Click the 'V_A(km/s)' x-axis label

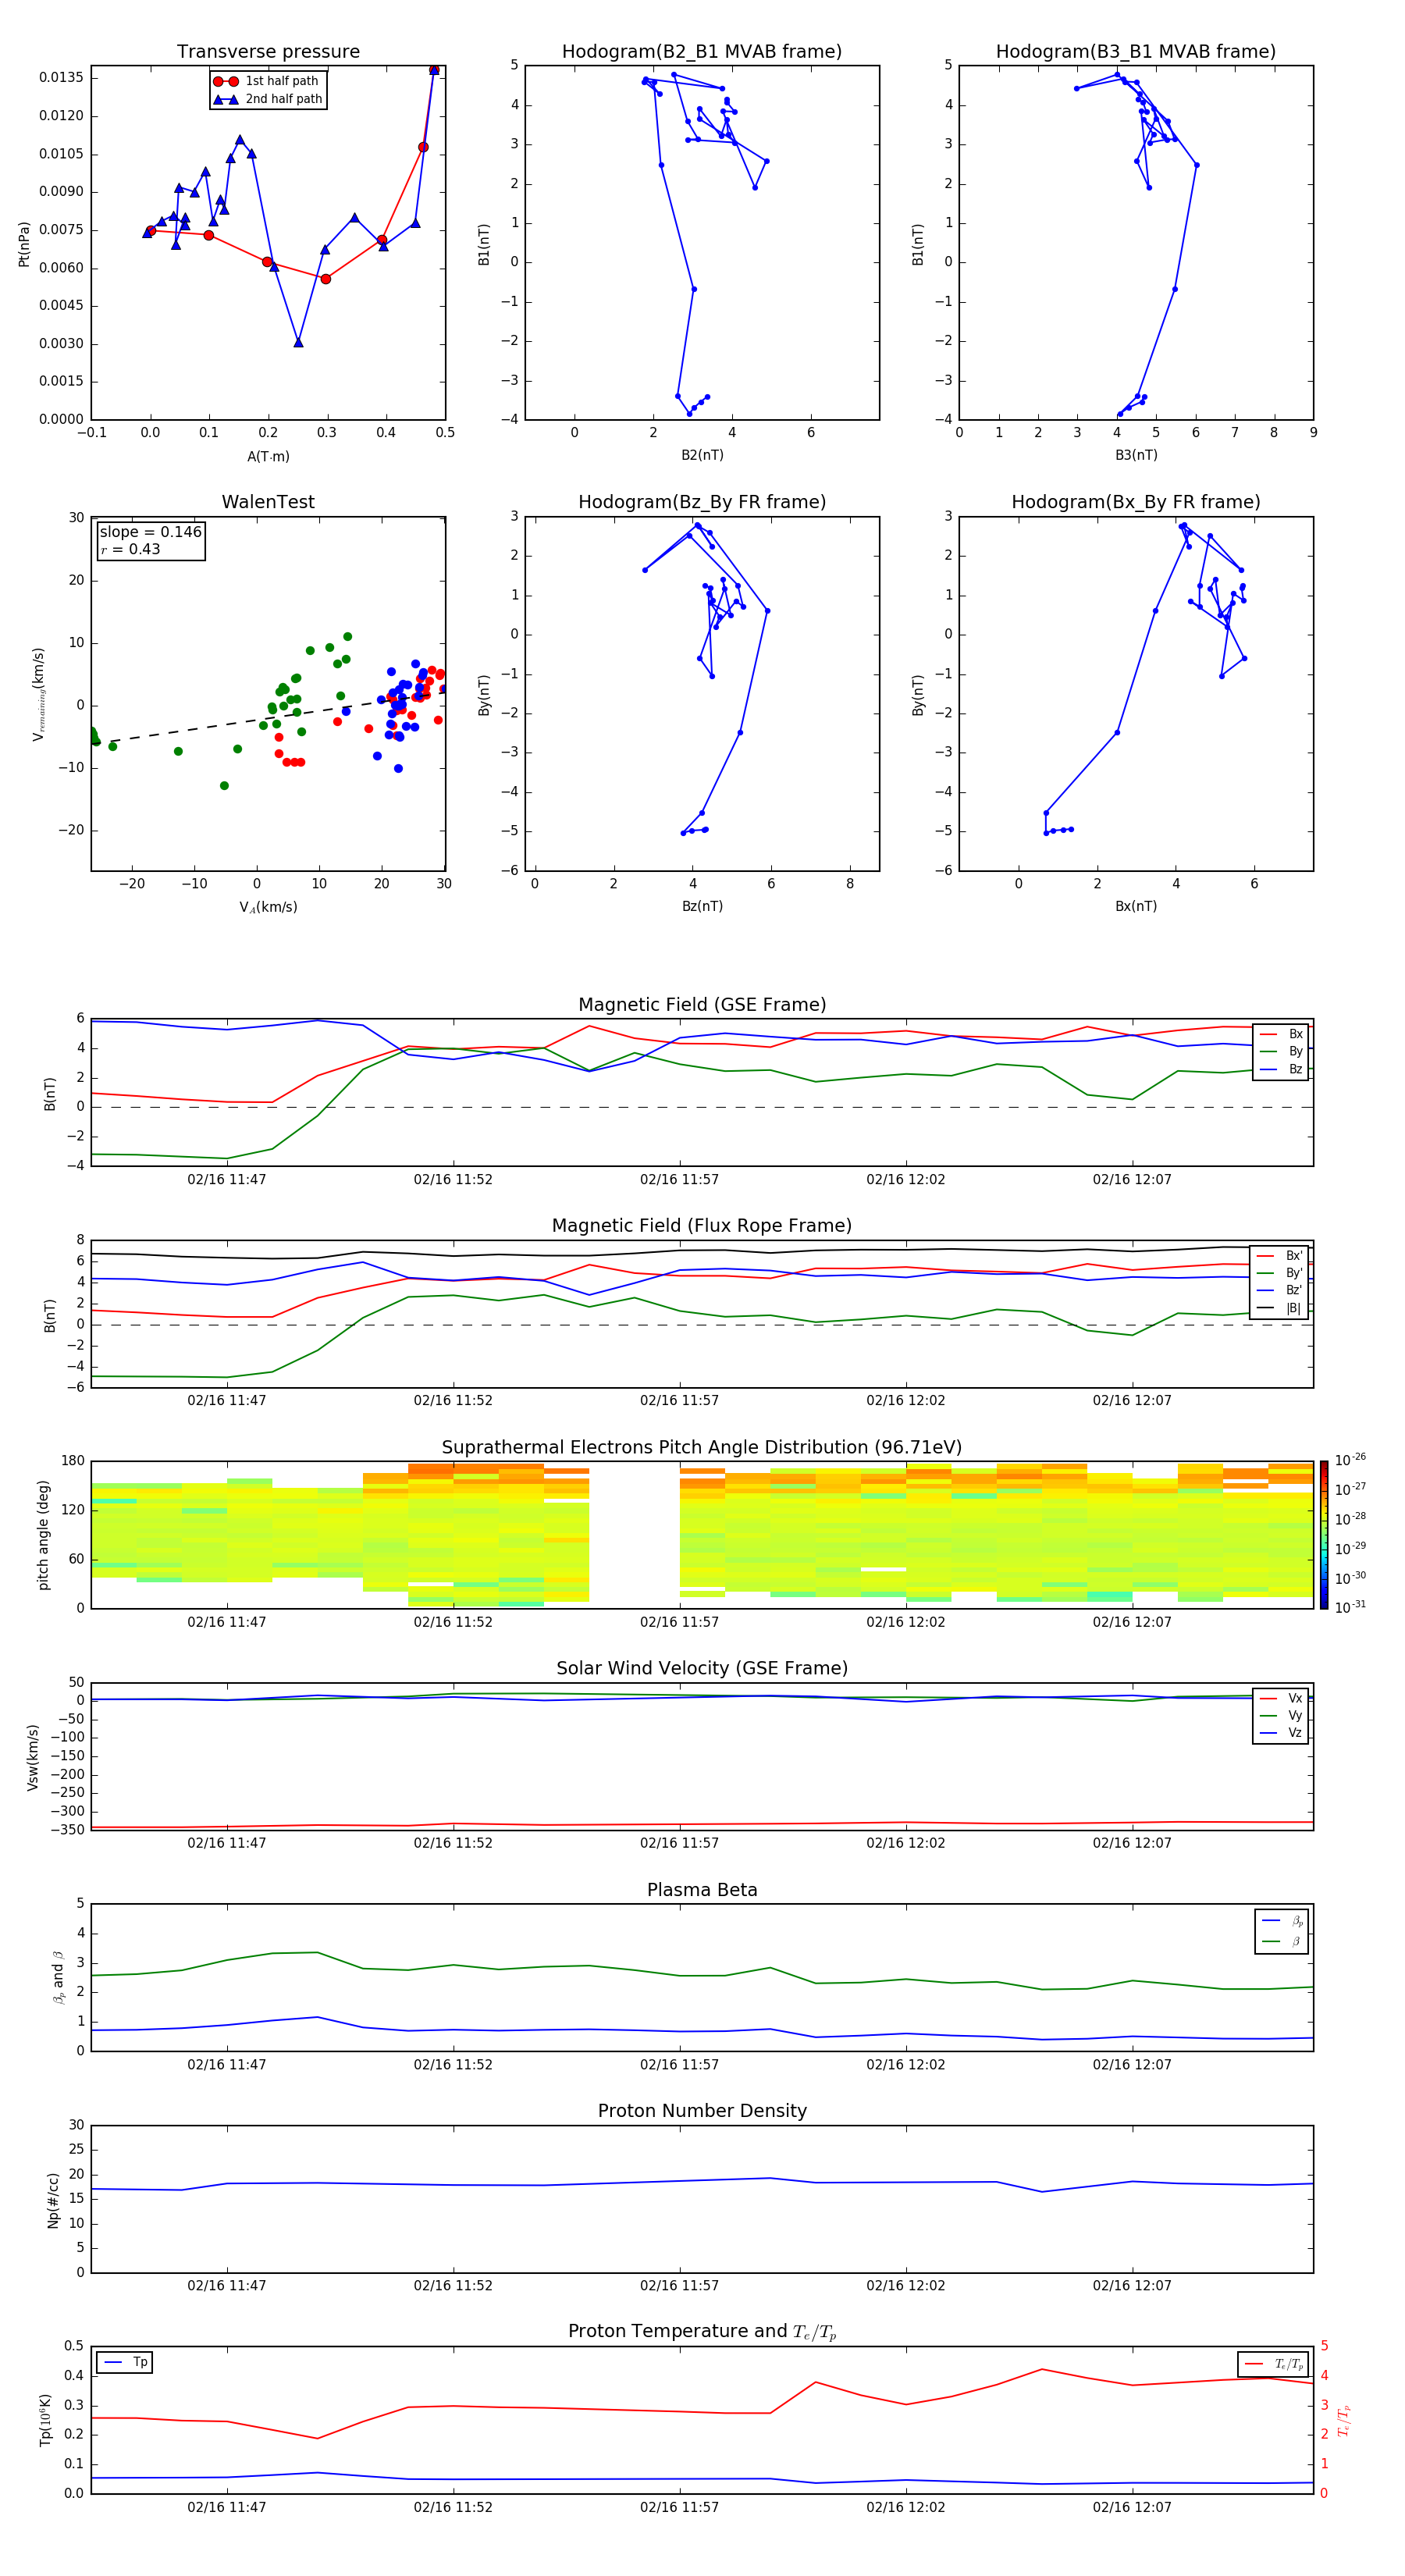click(268, 907)
